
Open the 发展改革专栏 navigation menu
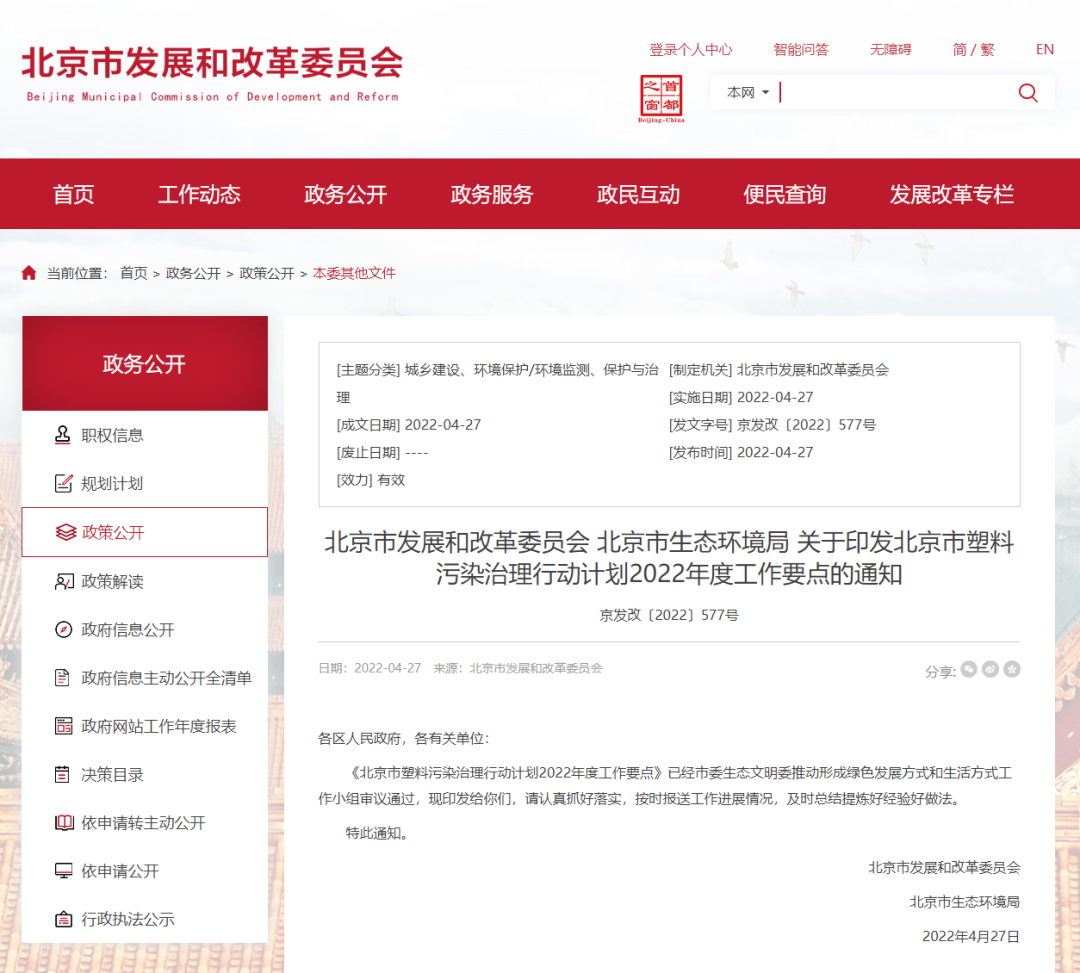[x=951, y=194]
